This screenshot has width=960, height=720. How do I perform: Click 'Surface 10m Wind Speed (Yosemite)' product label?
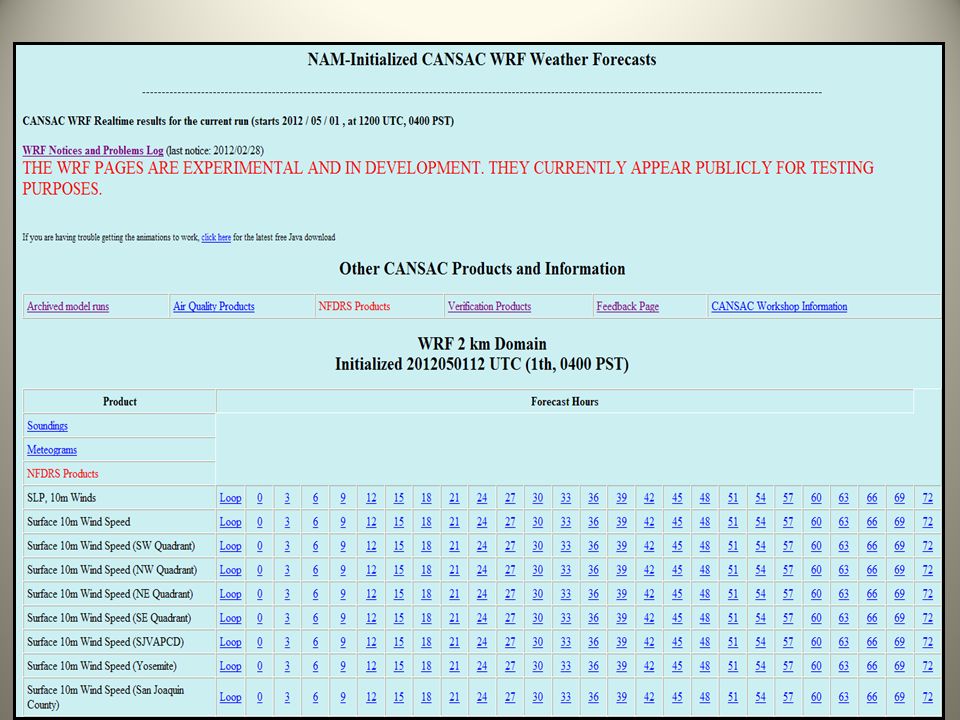tap(102, 666)
